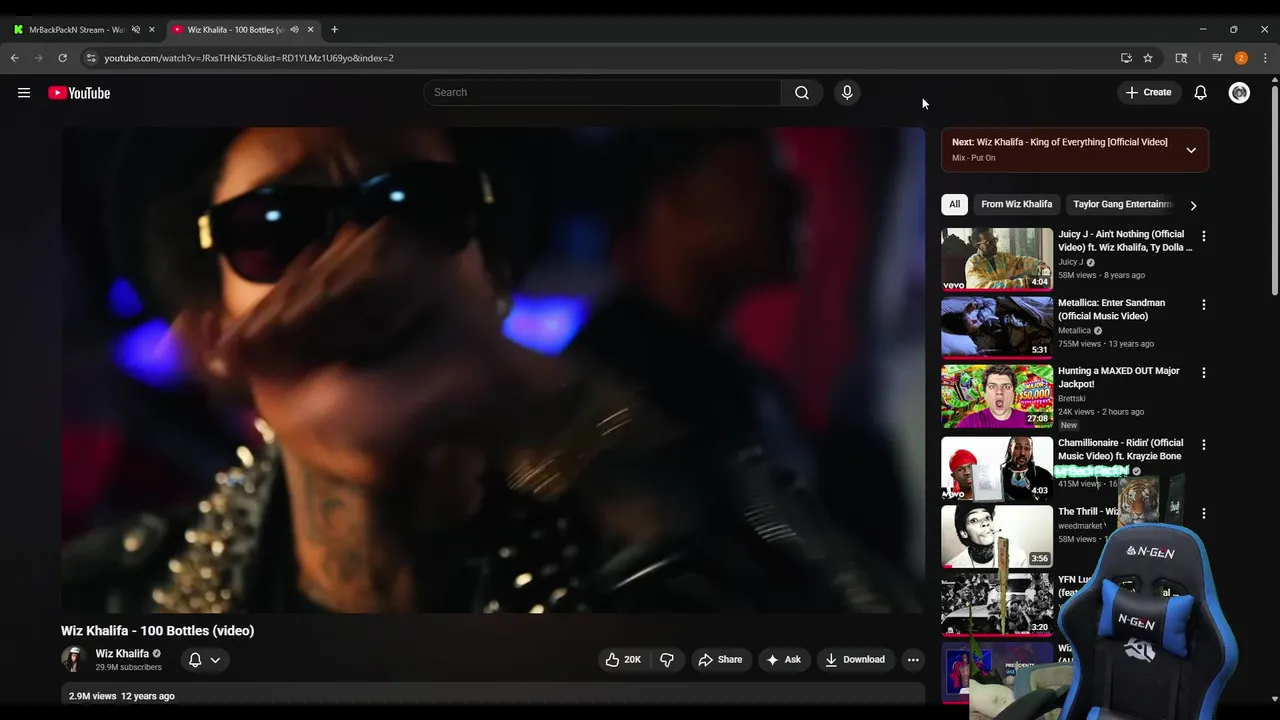Open the Wiz Khalifa channel name link
This screenshot has height=720, width=1280.
click(x=122, y=653)
